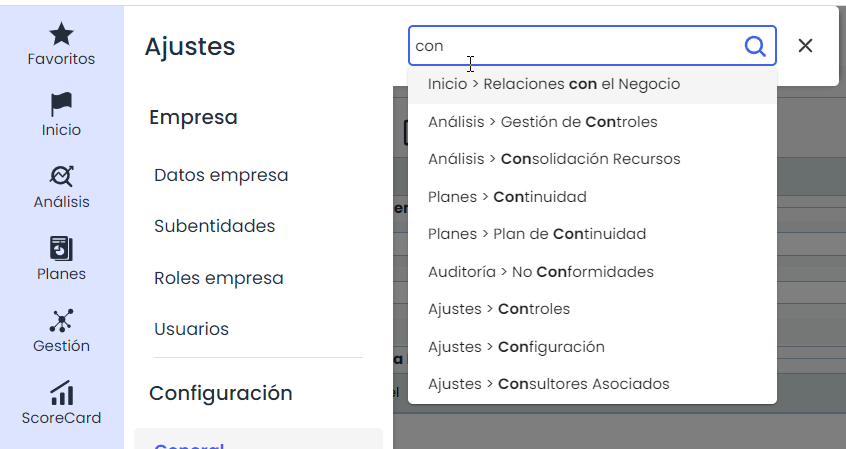Select 'Inicio > Relaciones con el Negocio' suggestion
This screenshot has height=449, width=846.
point(553,85)
